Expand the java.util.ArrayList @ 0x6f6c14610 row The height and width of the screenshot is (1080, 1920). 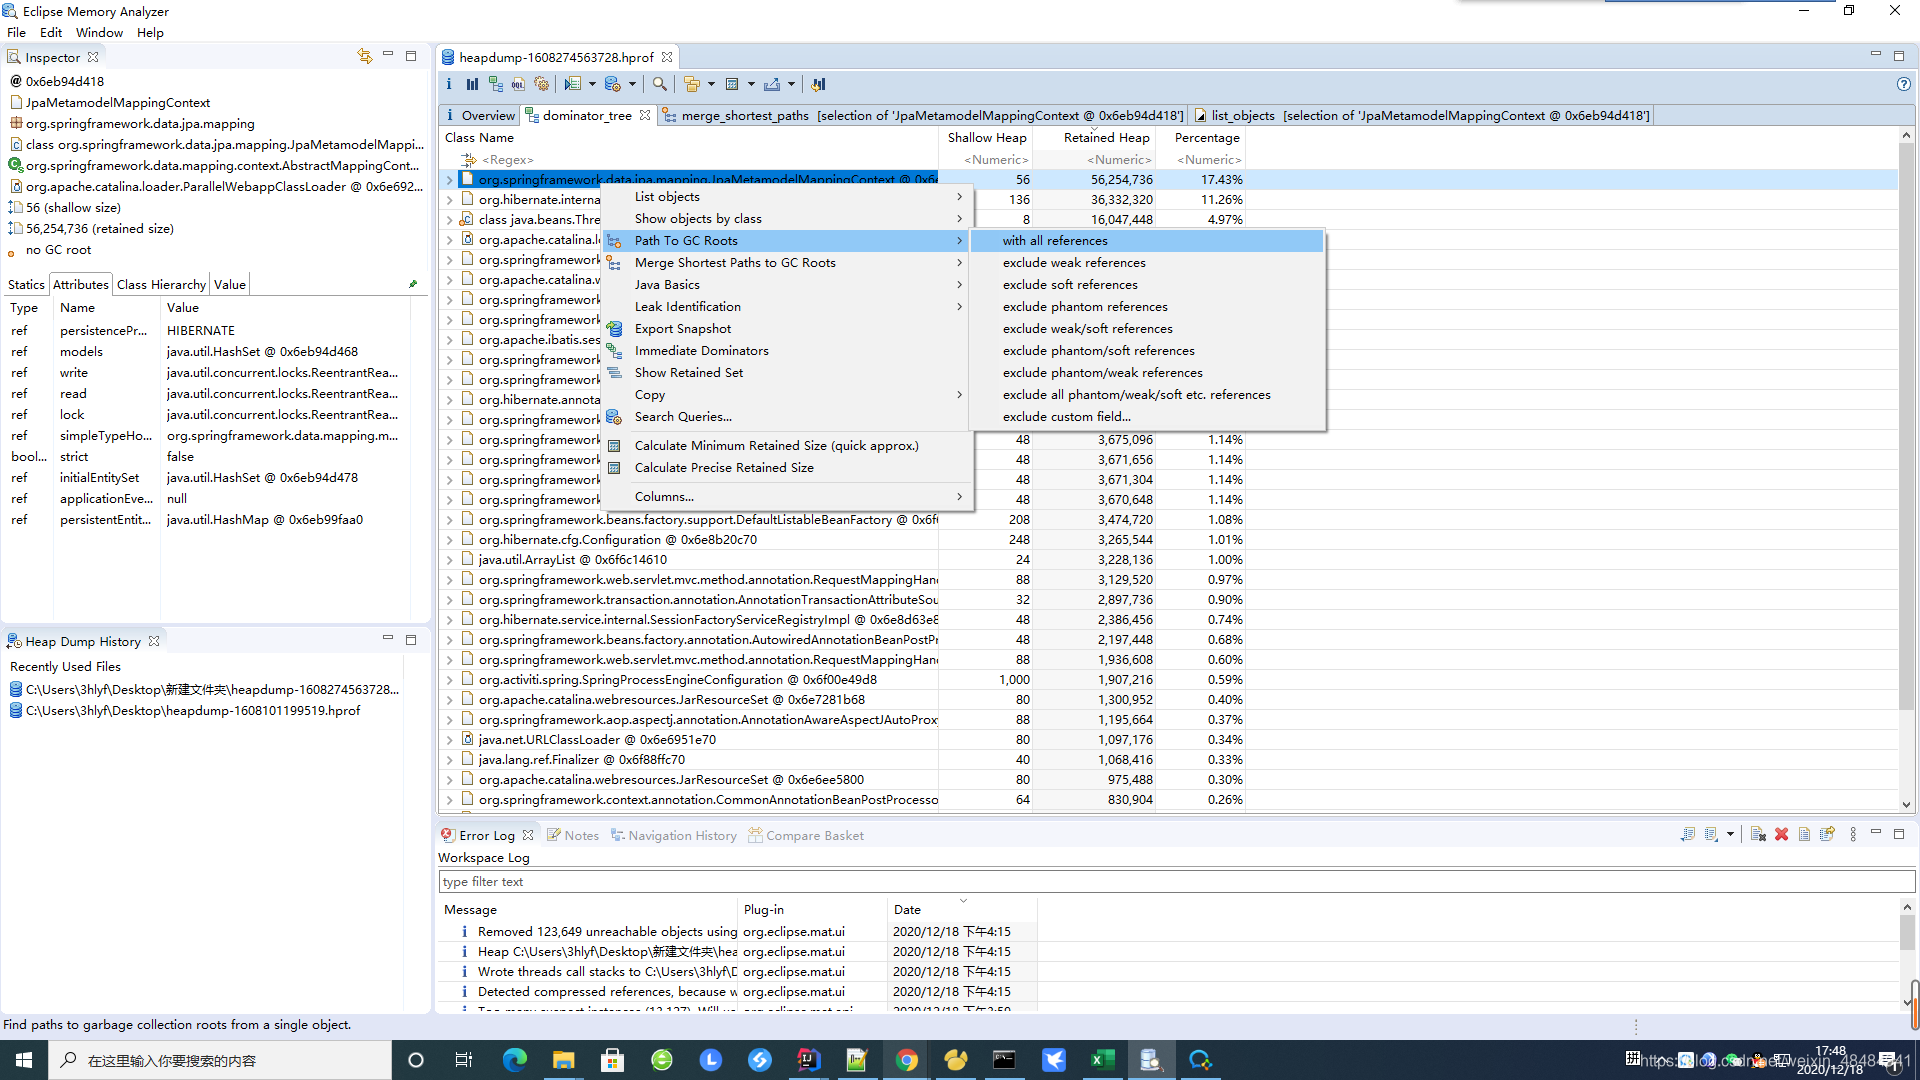click(449, 560)
